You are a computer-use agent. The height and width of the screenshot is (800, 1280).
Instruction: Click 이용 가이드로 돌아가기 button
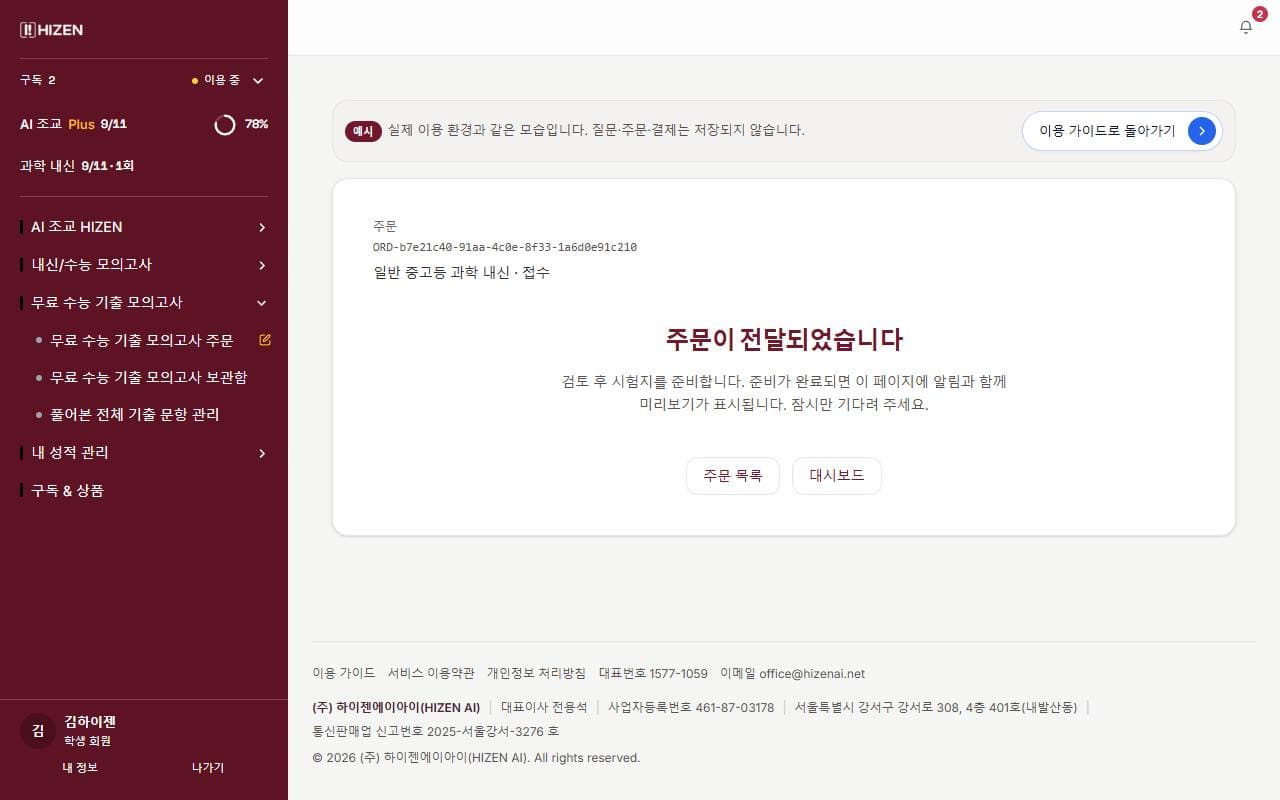pyautogui.click(x=1122, y=131)
